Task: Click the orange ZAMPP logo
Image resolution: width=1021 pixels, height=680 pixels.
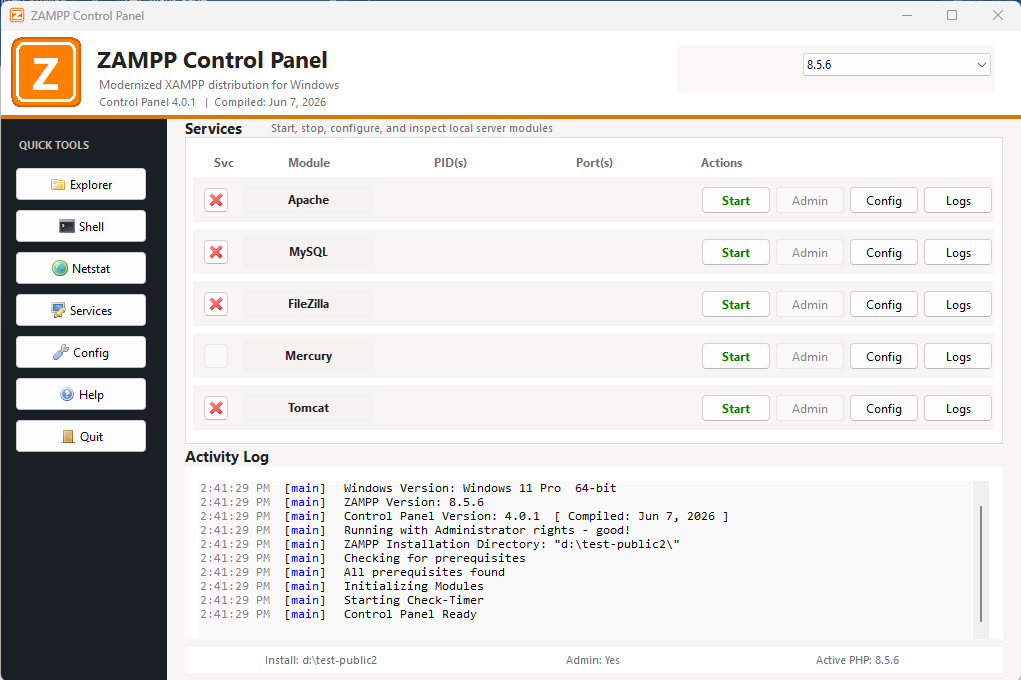Action: click(x=46, y=72)
